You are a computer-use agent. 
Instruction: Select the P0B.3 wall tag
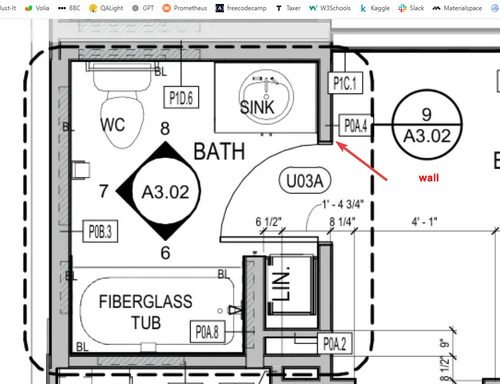coord(100,231)
